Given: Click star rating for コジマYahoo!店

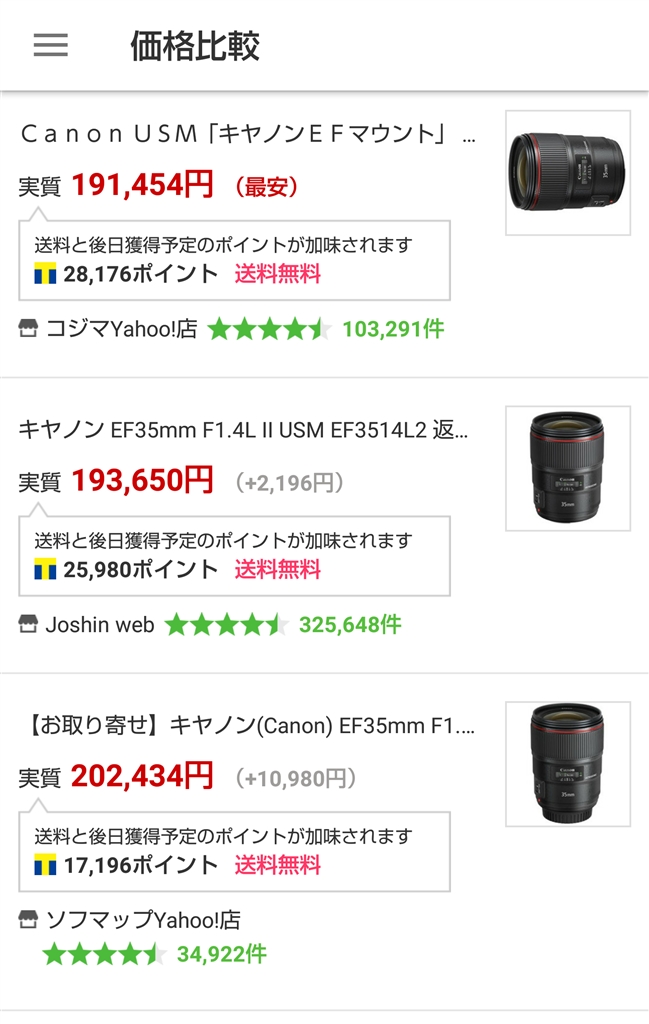Looking at the screenshot, I should click(x=268, y=329).
